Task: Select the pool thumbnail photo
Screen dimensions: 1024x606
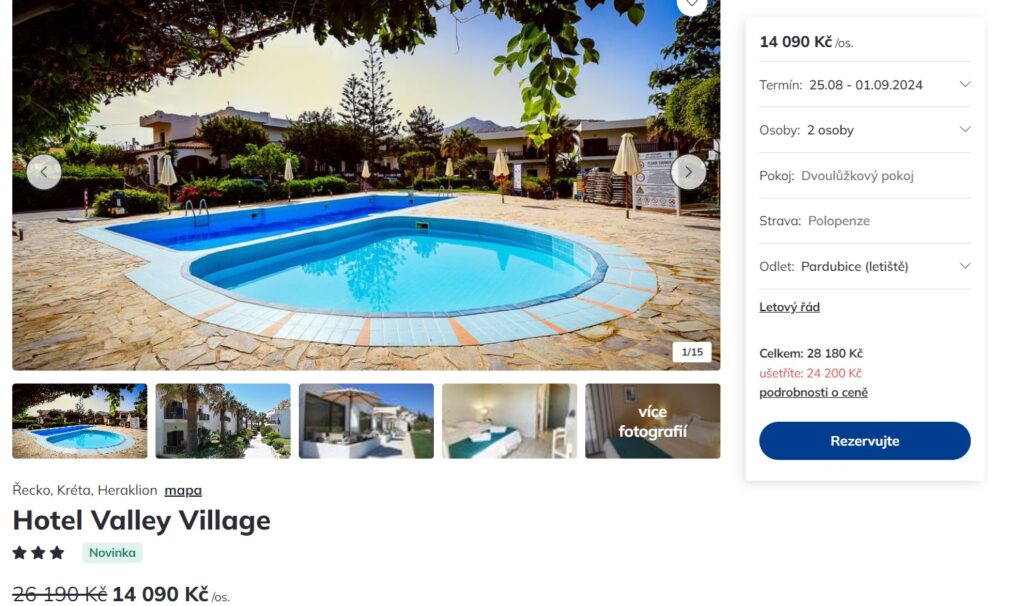Action: 80,421
